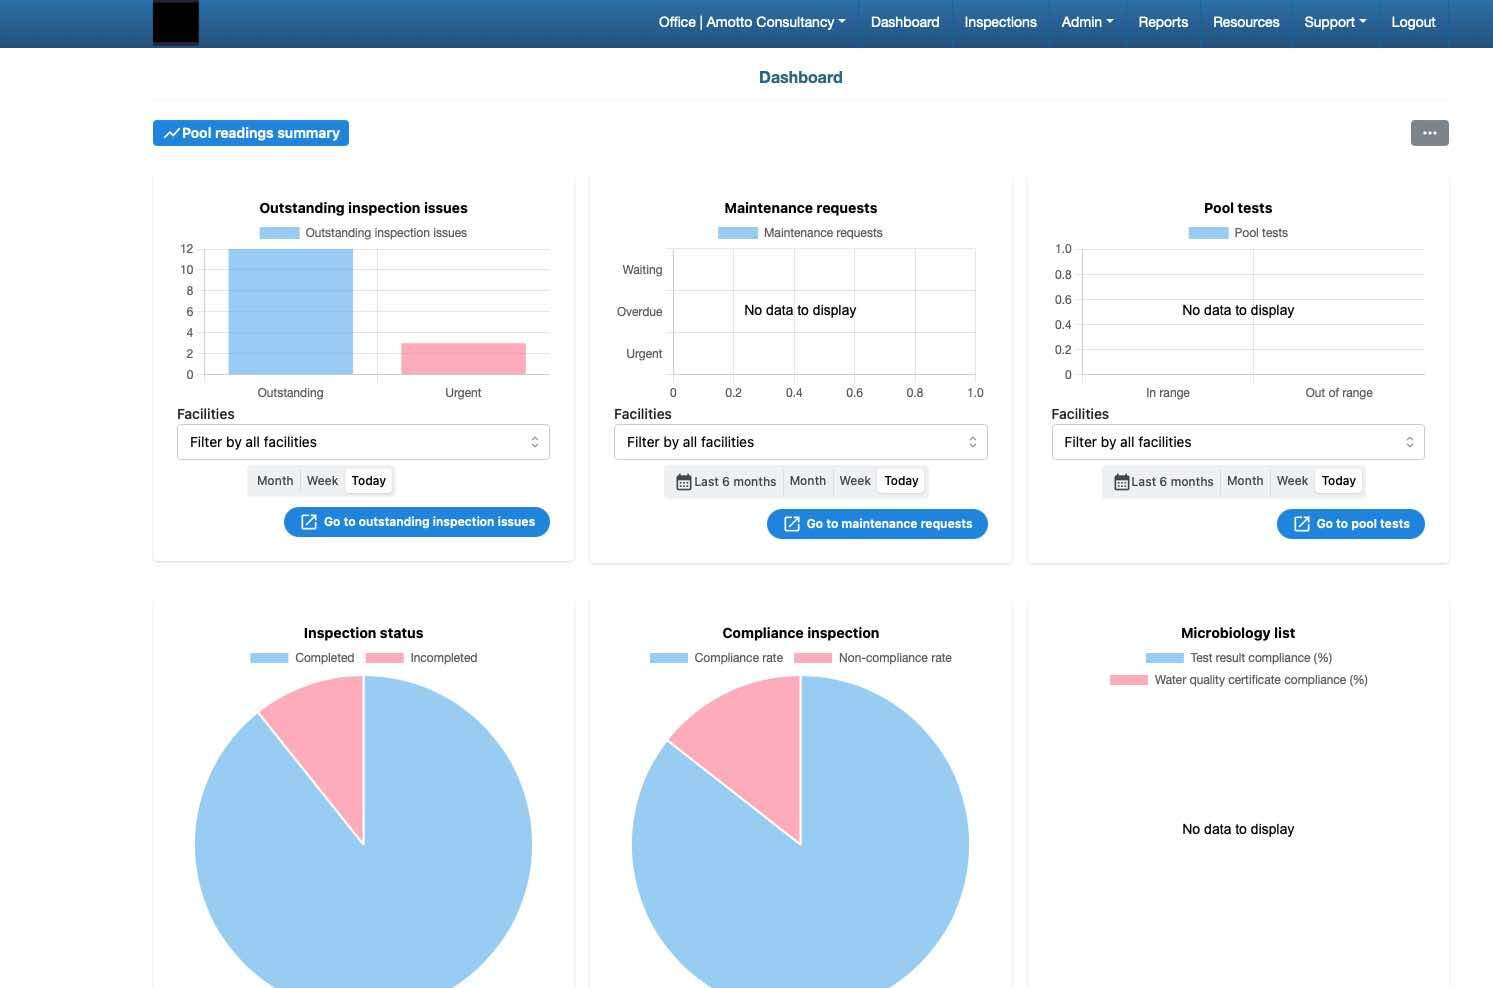Open facilities filter under Maintenance requests
1493x988 pixels.
tap(800, 442)
